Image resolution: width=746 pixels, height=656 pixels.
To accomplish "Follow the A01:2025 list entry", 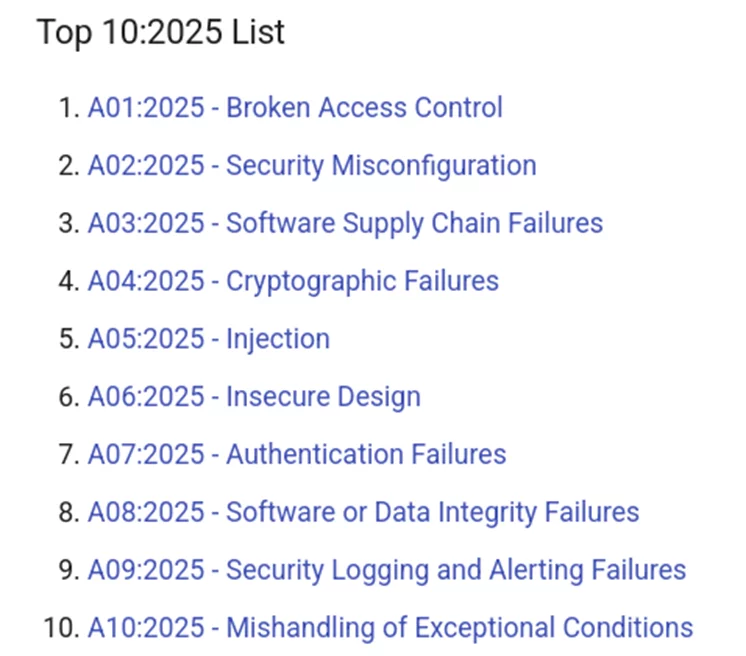I will pos(146,107).
